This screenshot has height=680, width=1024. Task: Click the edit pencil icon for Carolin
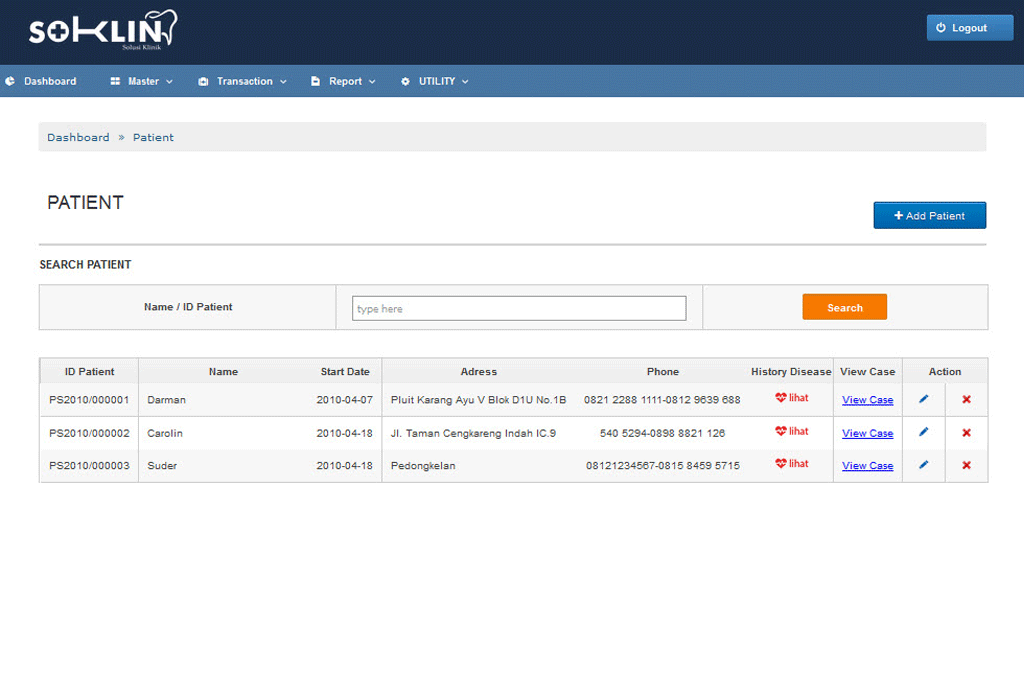pos(924,432)
